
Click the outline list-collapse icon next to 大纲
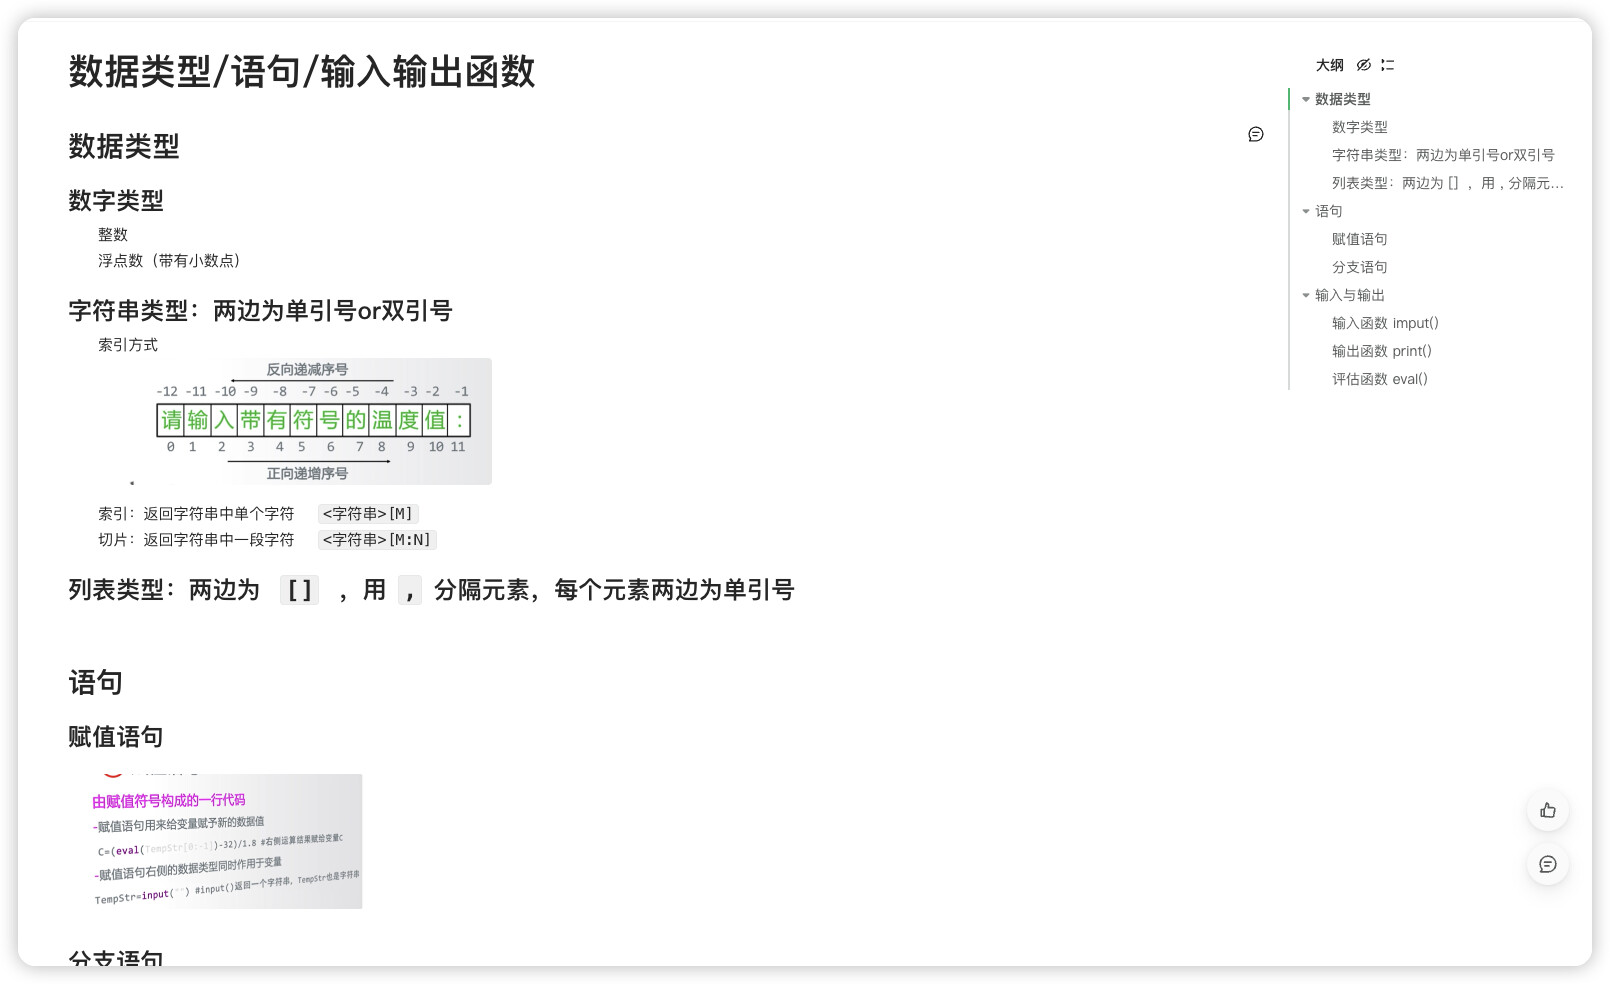1387,65
